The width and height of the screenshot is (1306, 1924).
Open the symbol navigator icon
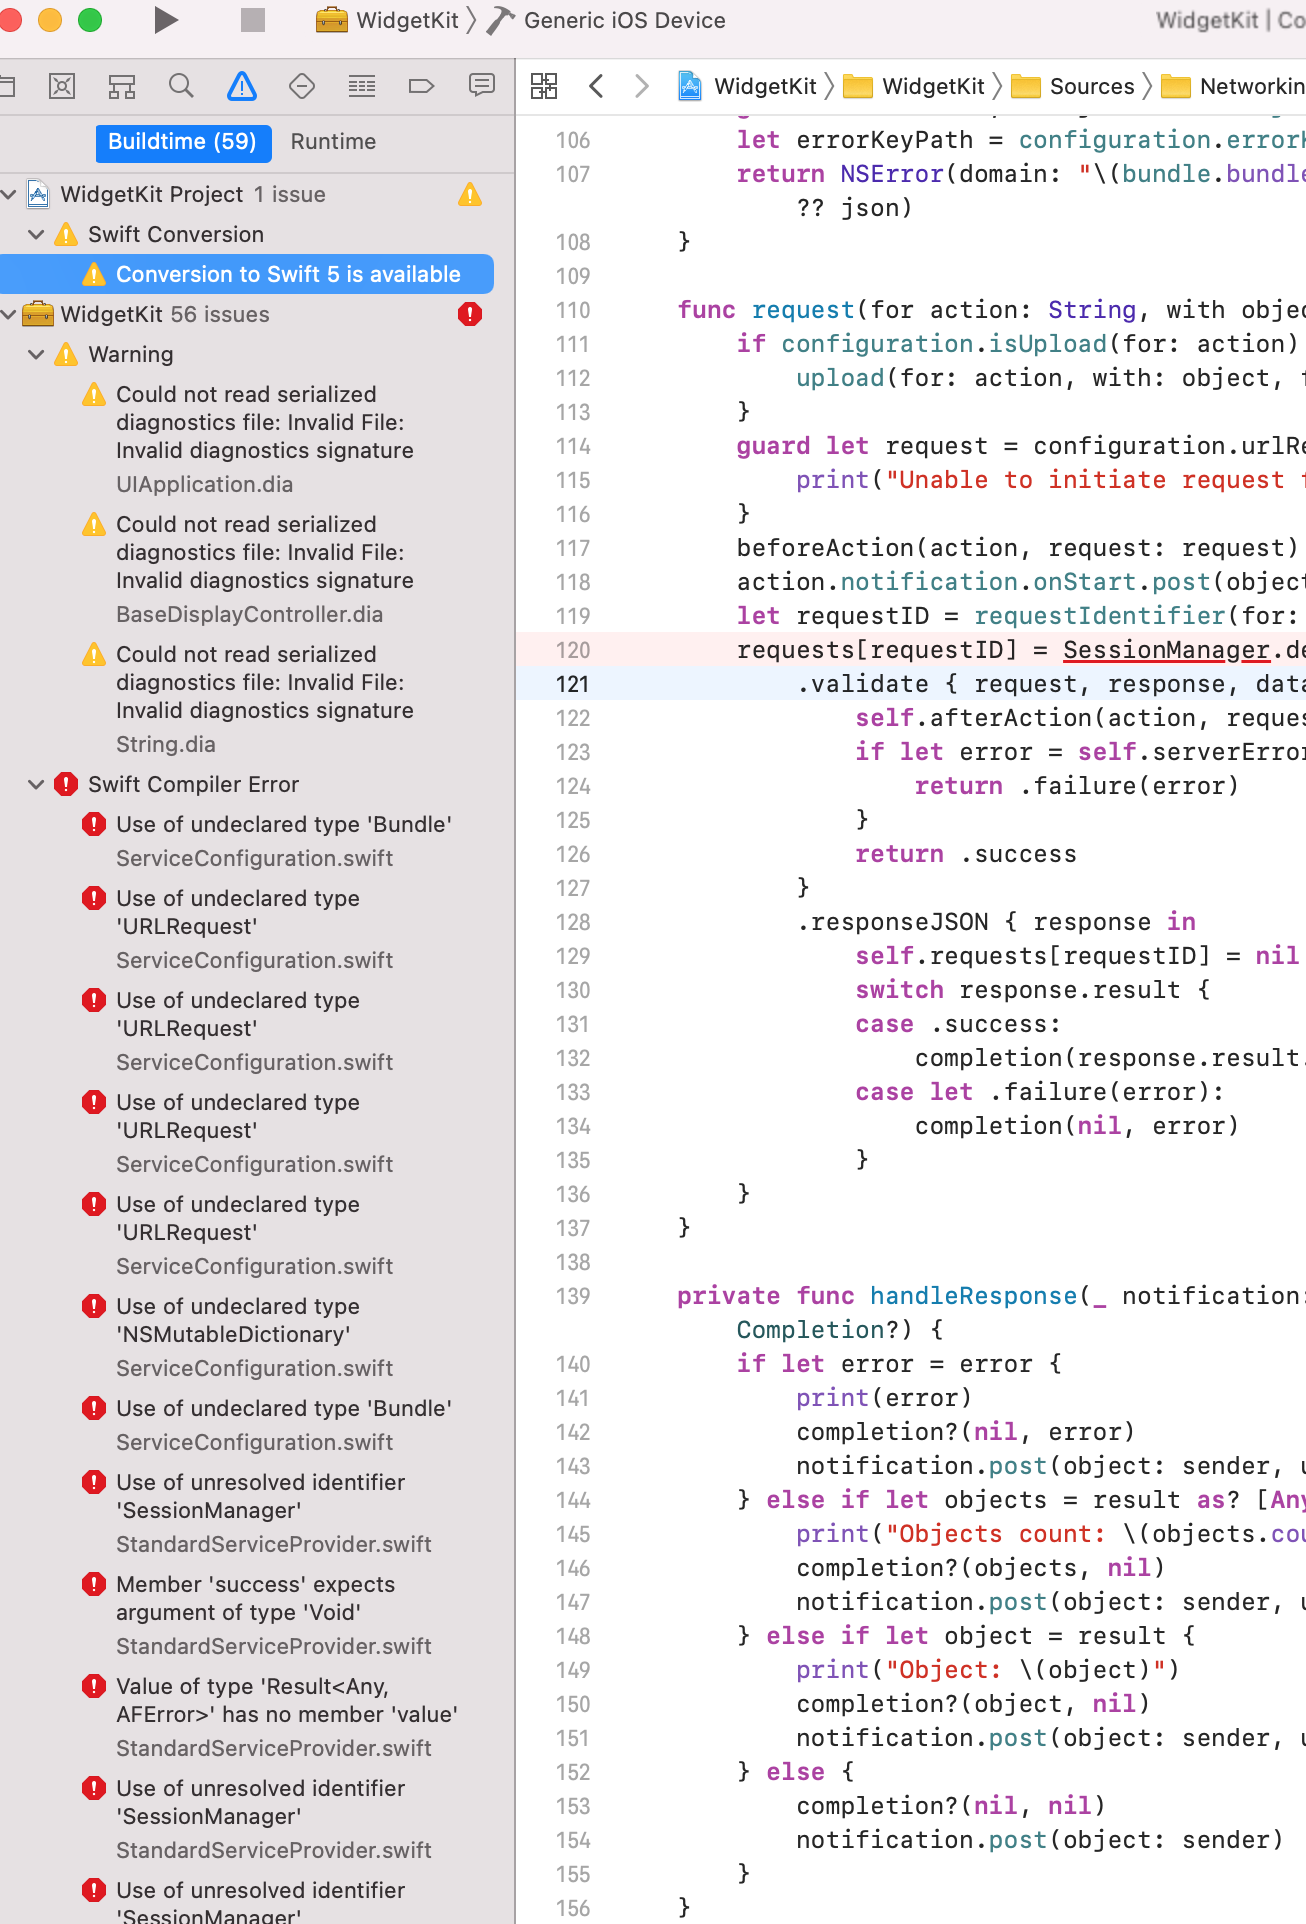point(122,86)
